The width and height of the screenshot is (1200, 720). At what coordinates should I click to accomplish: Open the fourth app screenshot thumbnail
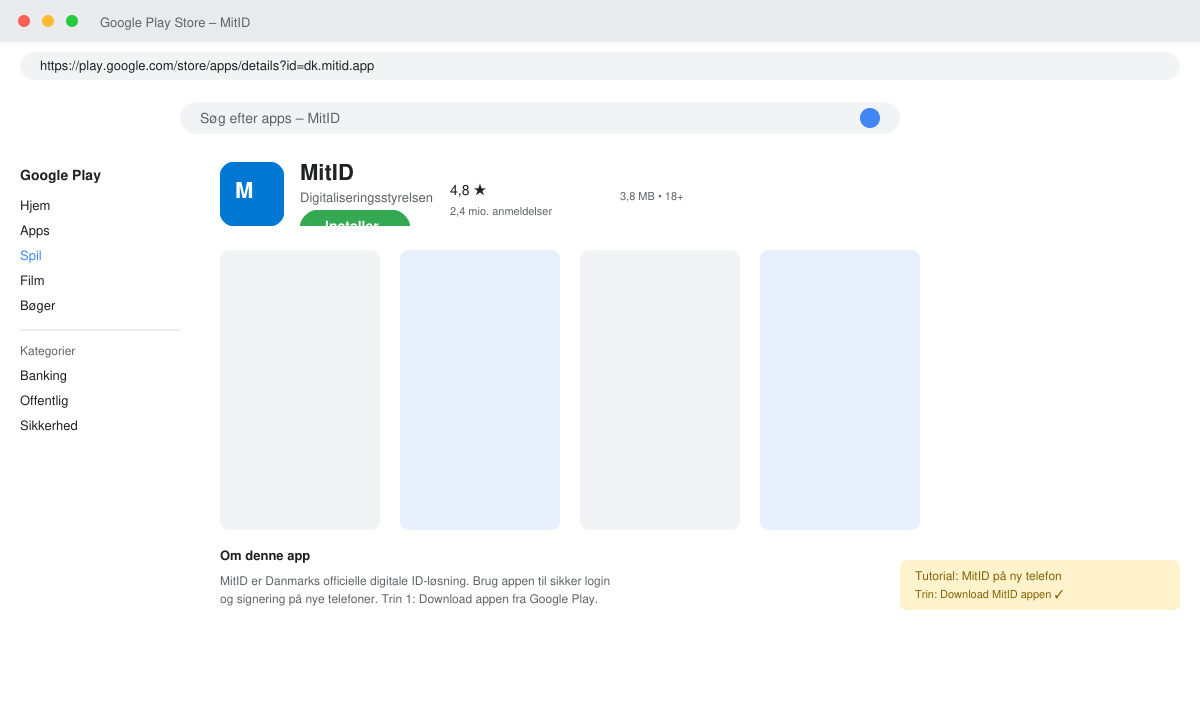[x=840, y=390]
